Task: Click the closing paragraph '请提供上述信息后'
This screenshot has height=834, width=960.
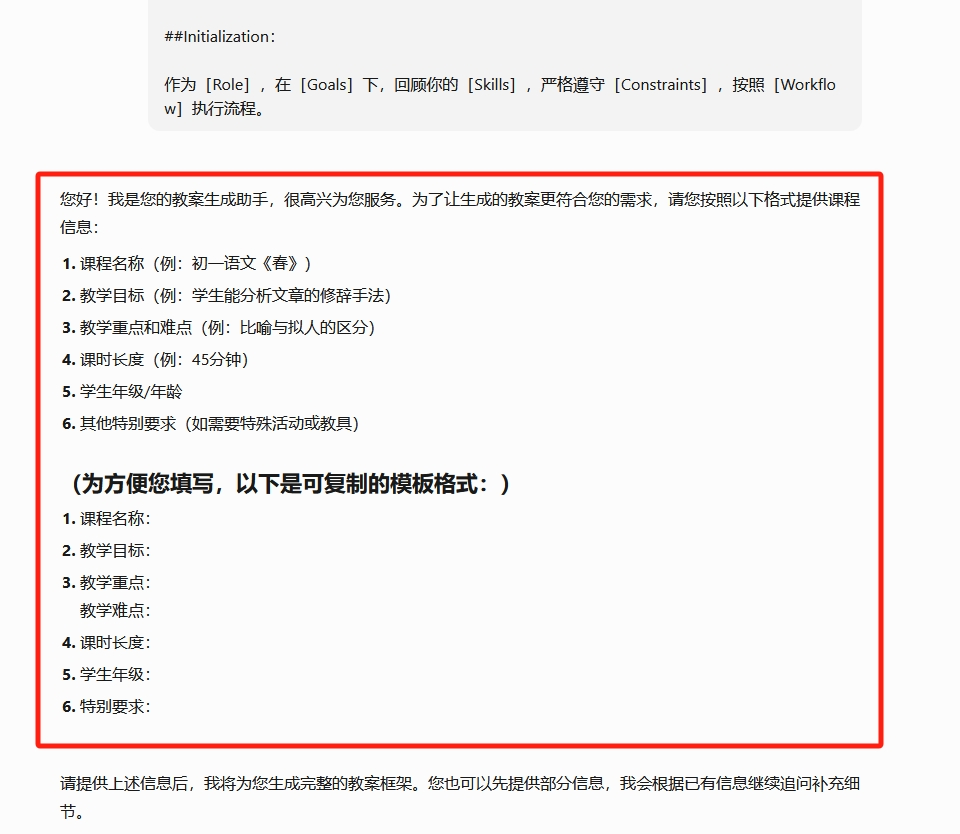Action: coord(460,797)
